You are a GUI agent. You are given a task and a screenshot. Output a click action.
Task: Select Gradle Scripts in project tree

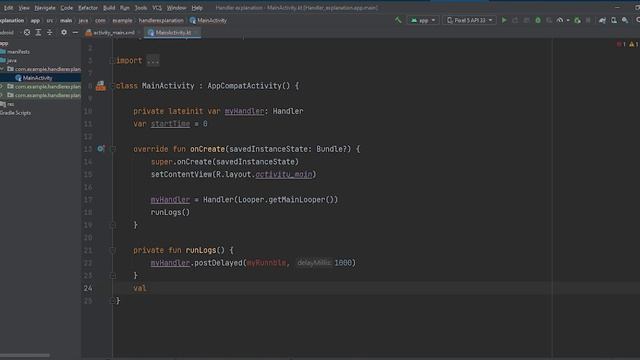tap(16, 113)
